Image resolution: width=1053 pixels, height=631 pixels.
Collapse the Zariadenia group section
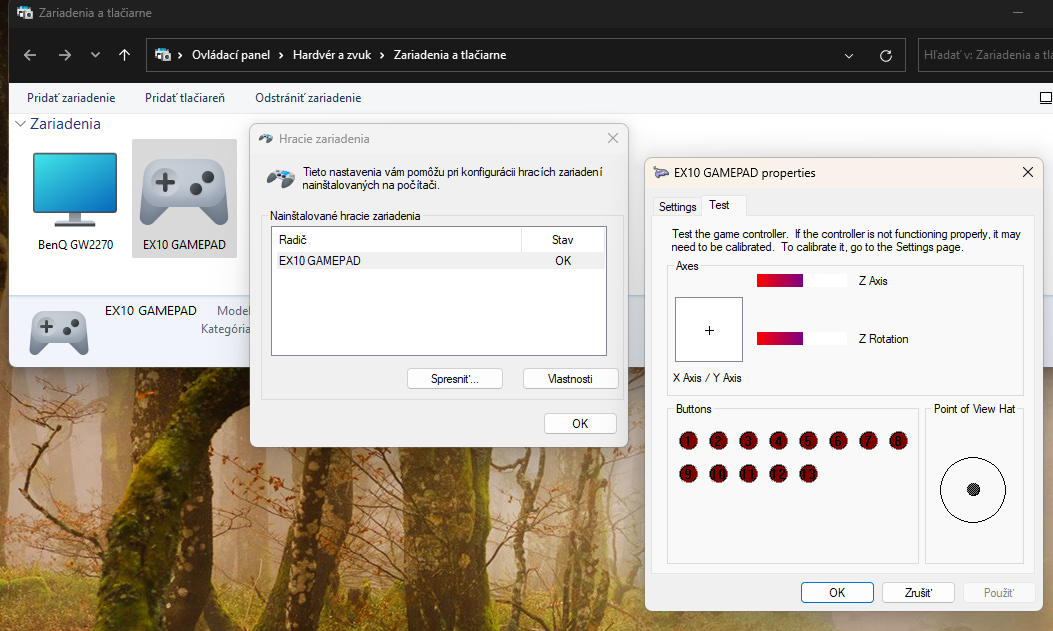(20, 124)
